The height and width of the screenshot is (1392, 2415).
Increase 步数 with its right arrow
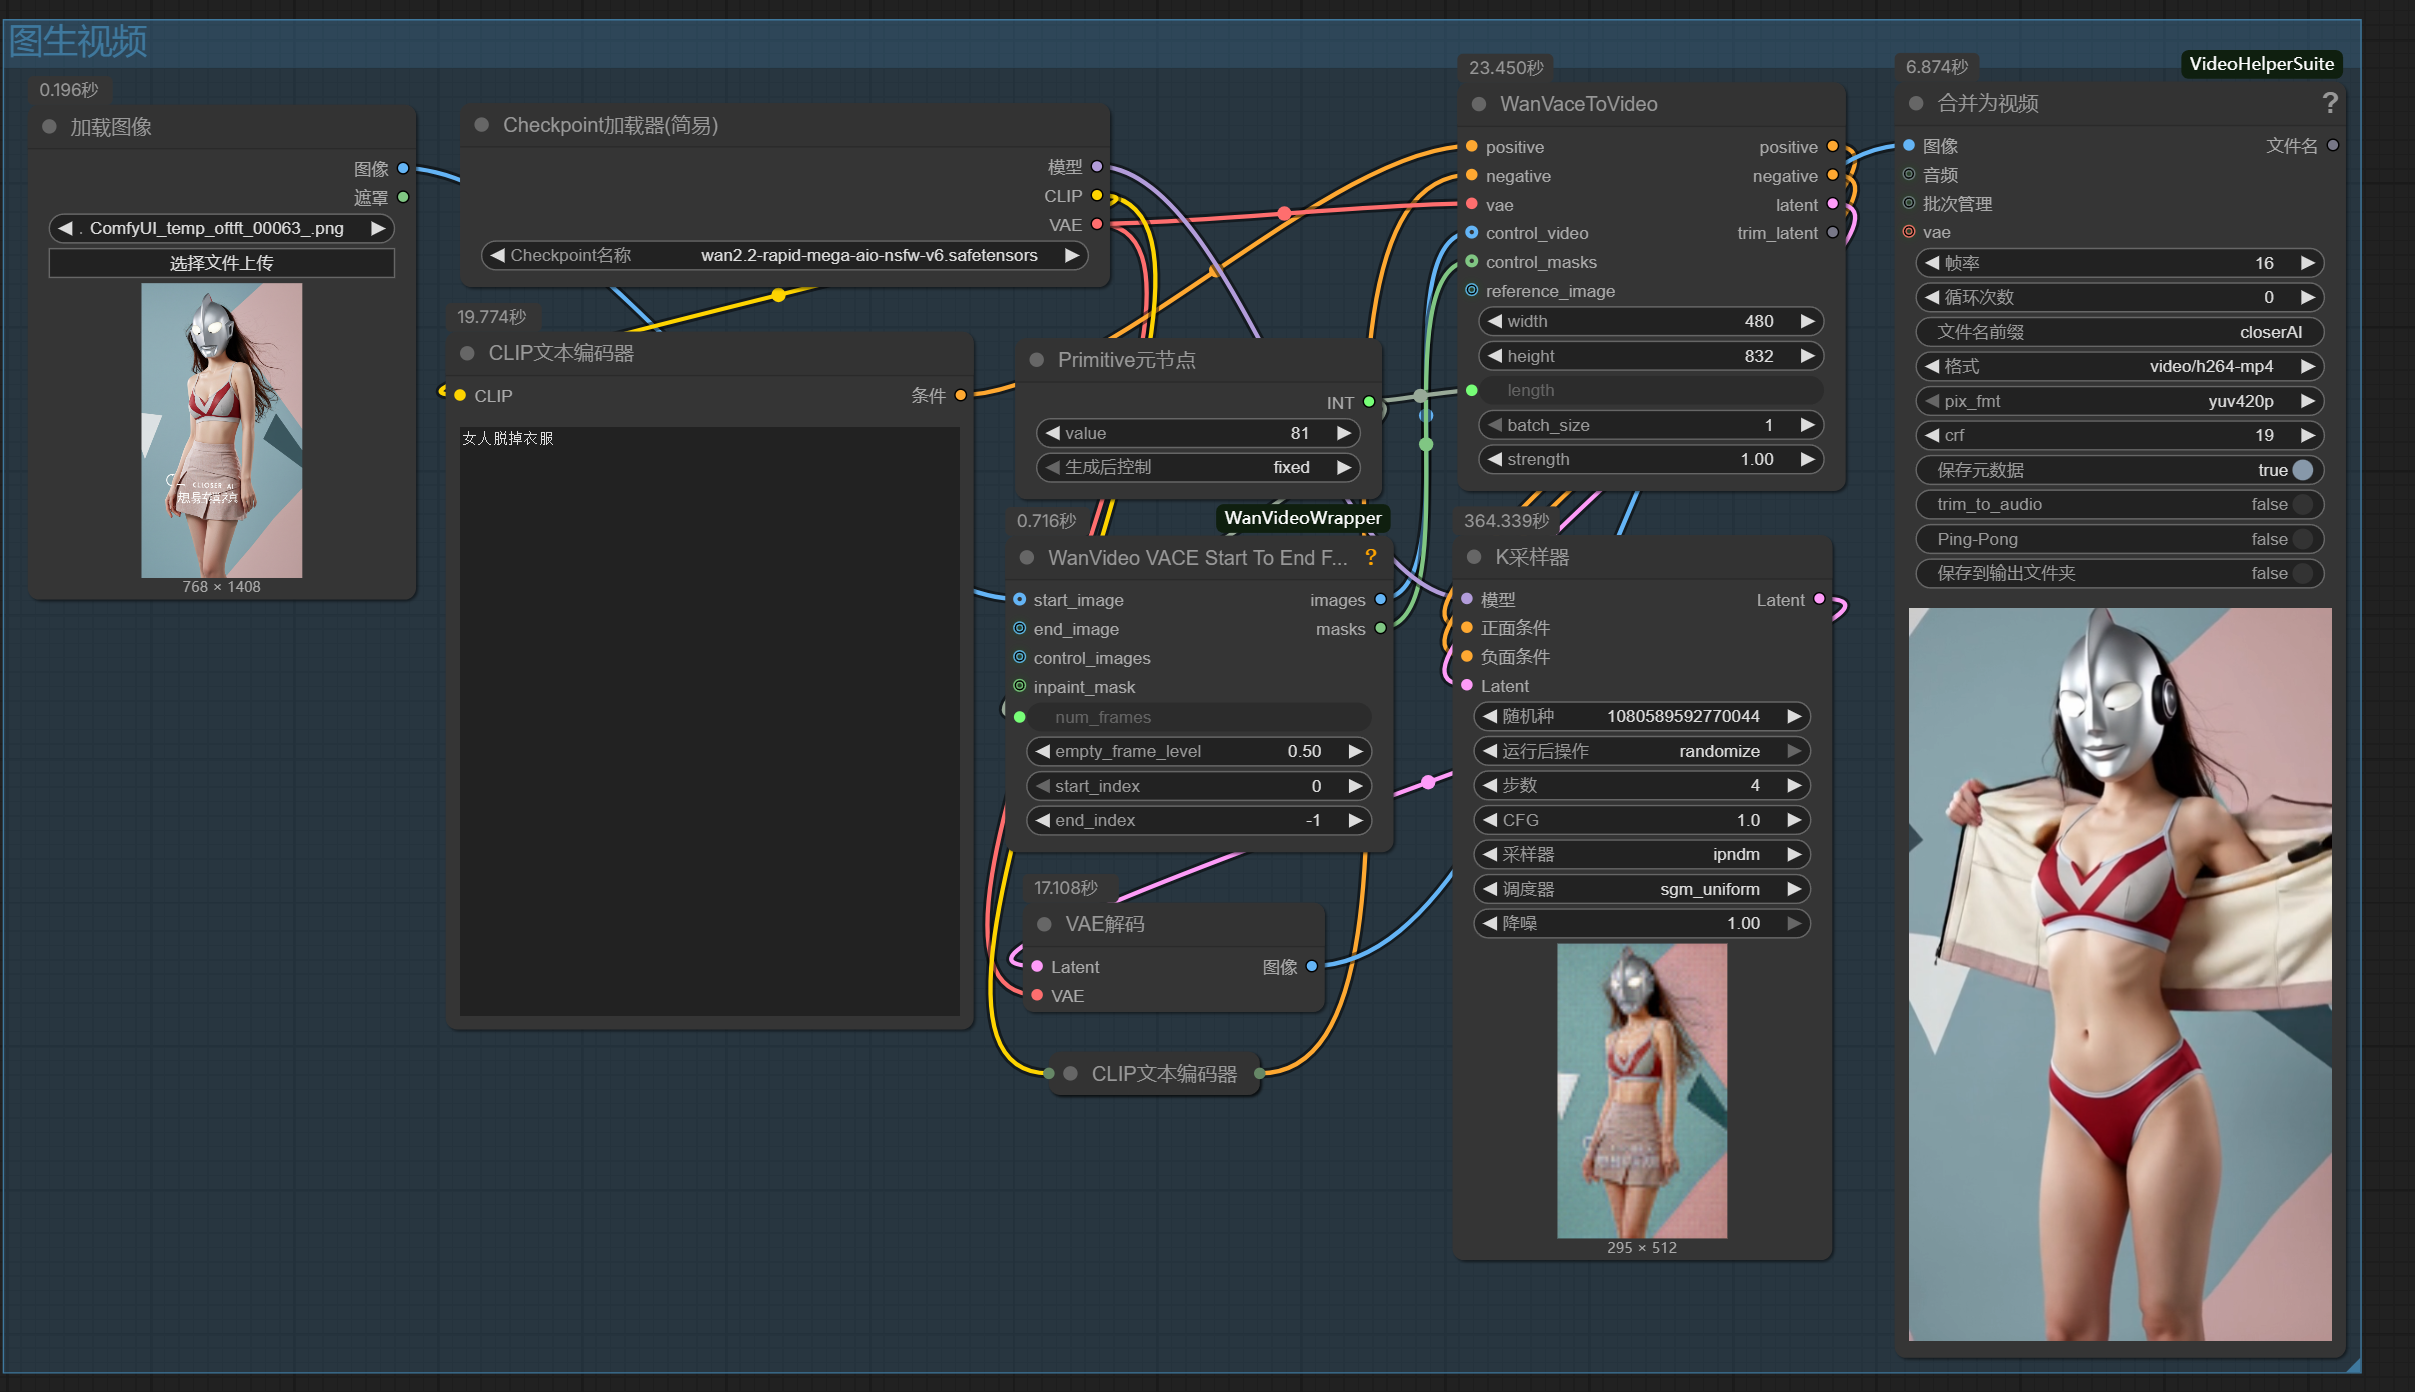(x=1794, y=785)
